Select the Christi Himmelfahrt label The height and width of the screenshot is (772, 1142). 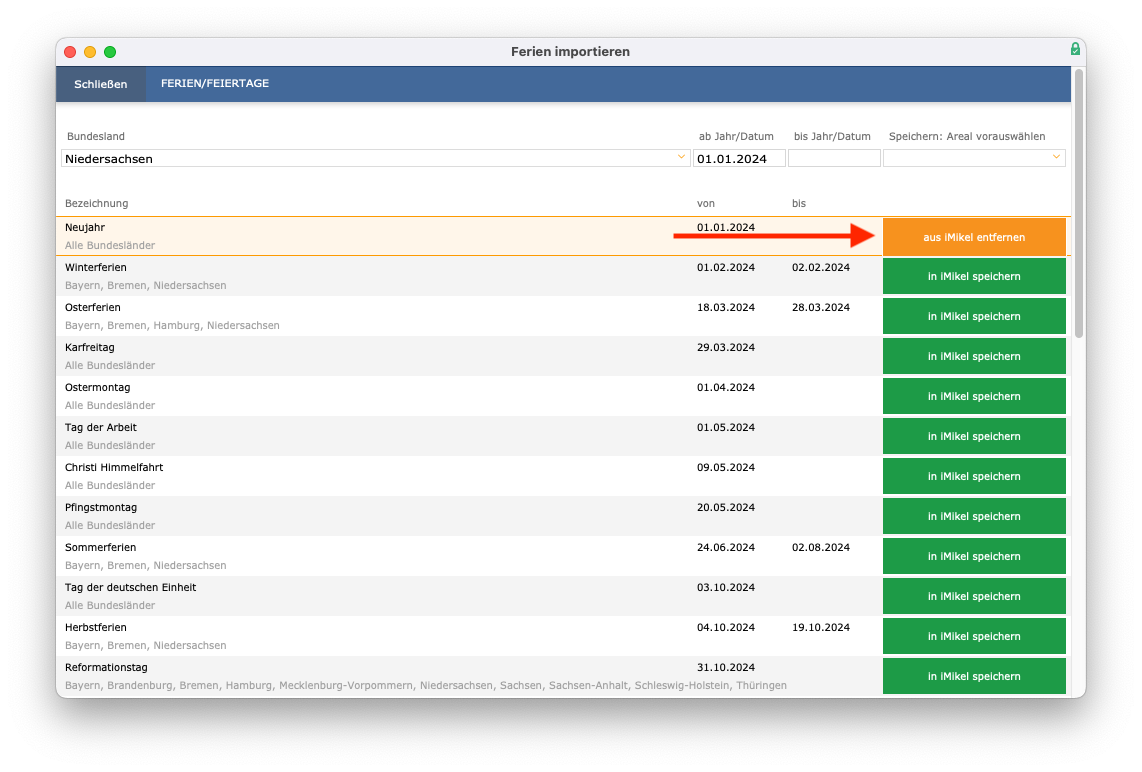(x=114, y=468)
